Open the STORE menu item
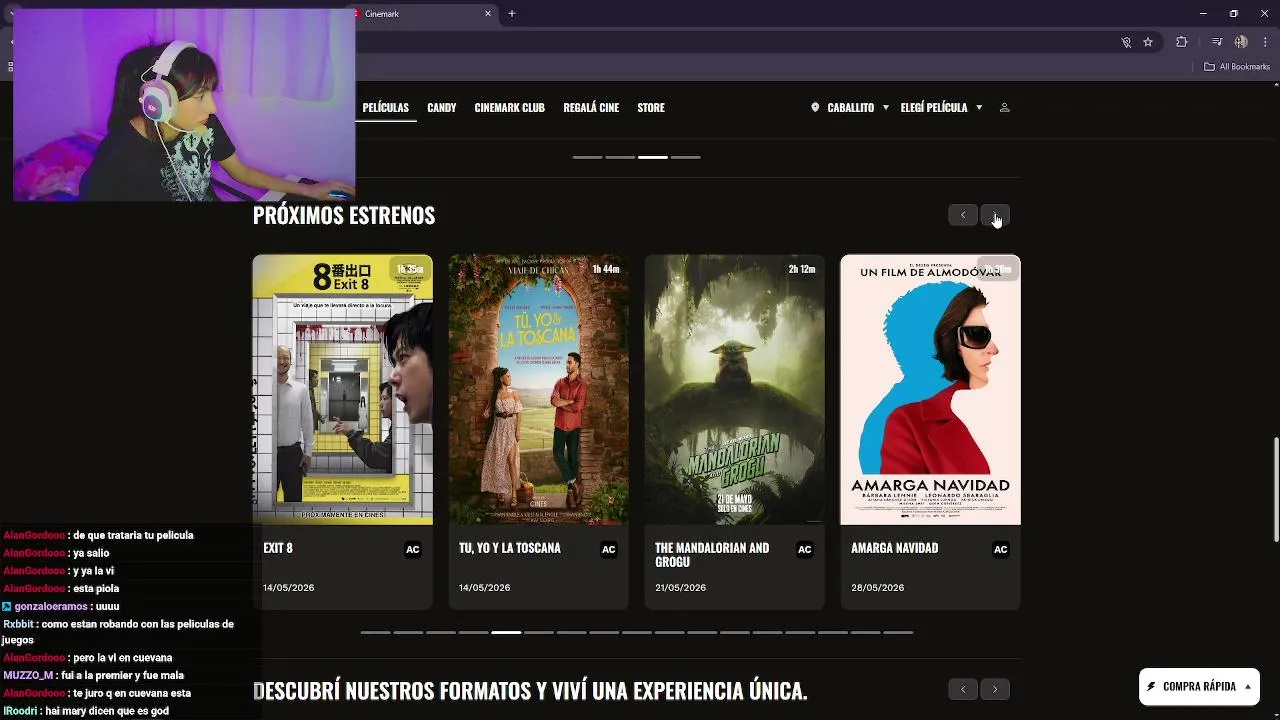Screen dimensions: 1280x720 click(651, 107)
